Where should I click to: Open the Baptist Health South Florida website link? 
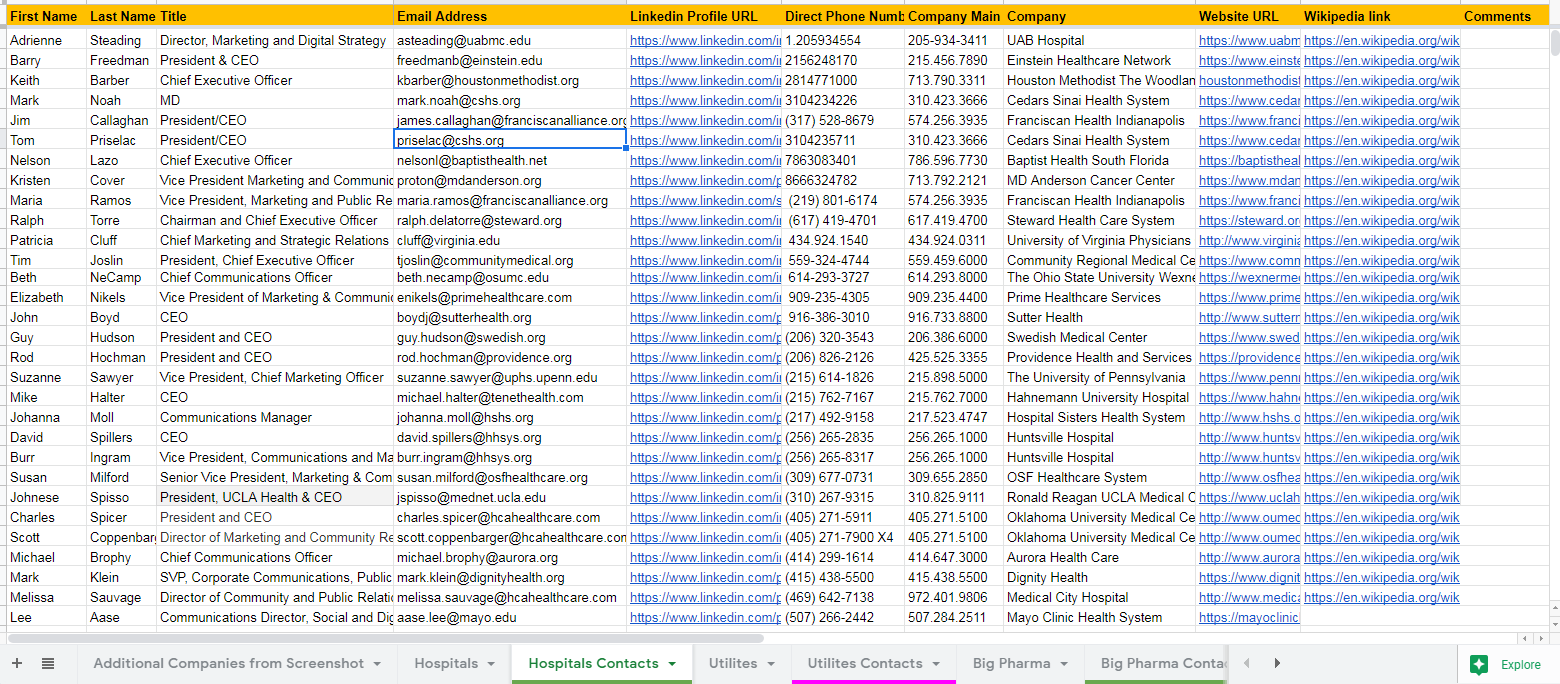point(1249,160)
